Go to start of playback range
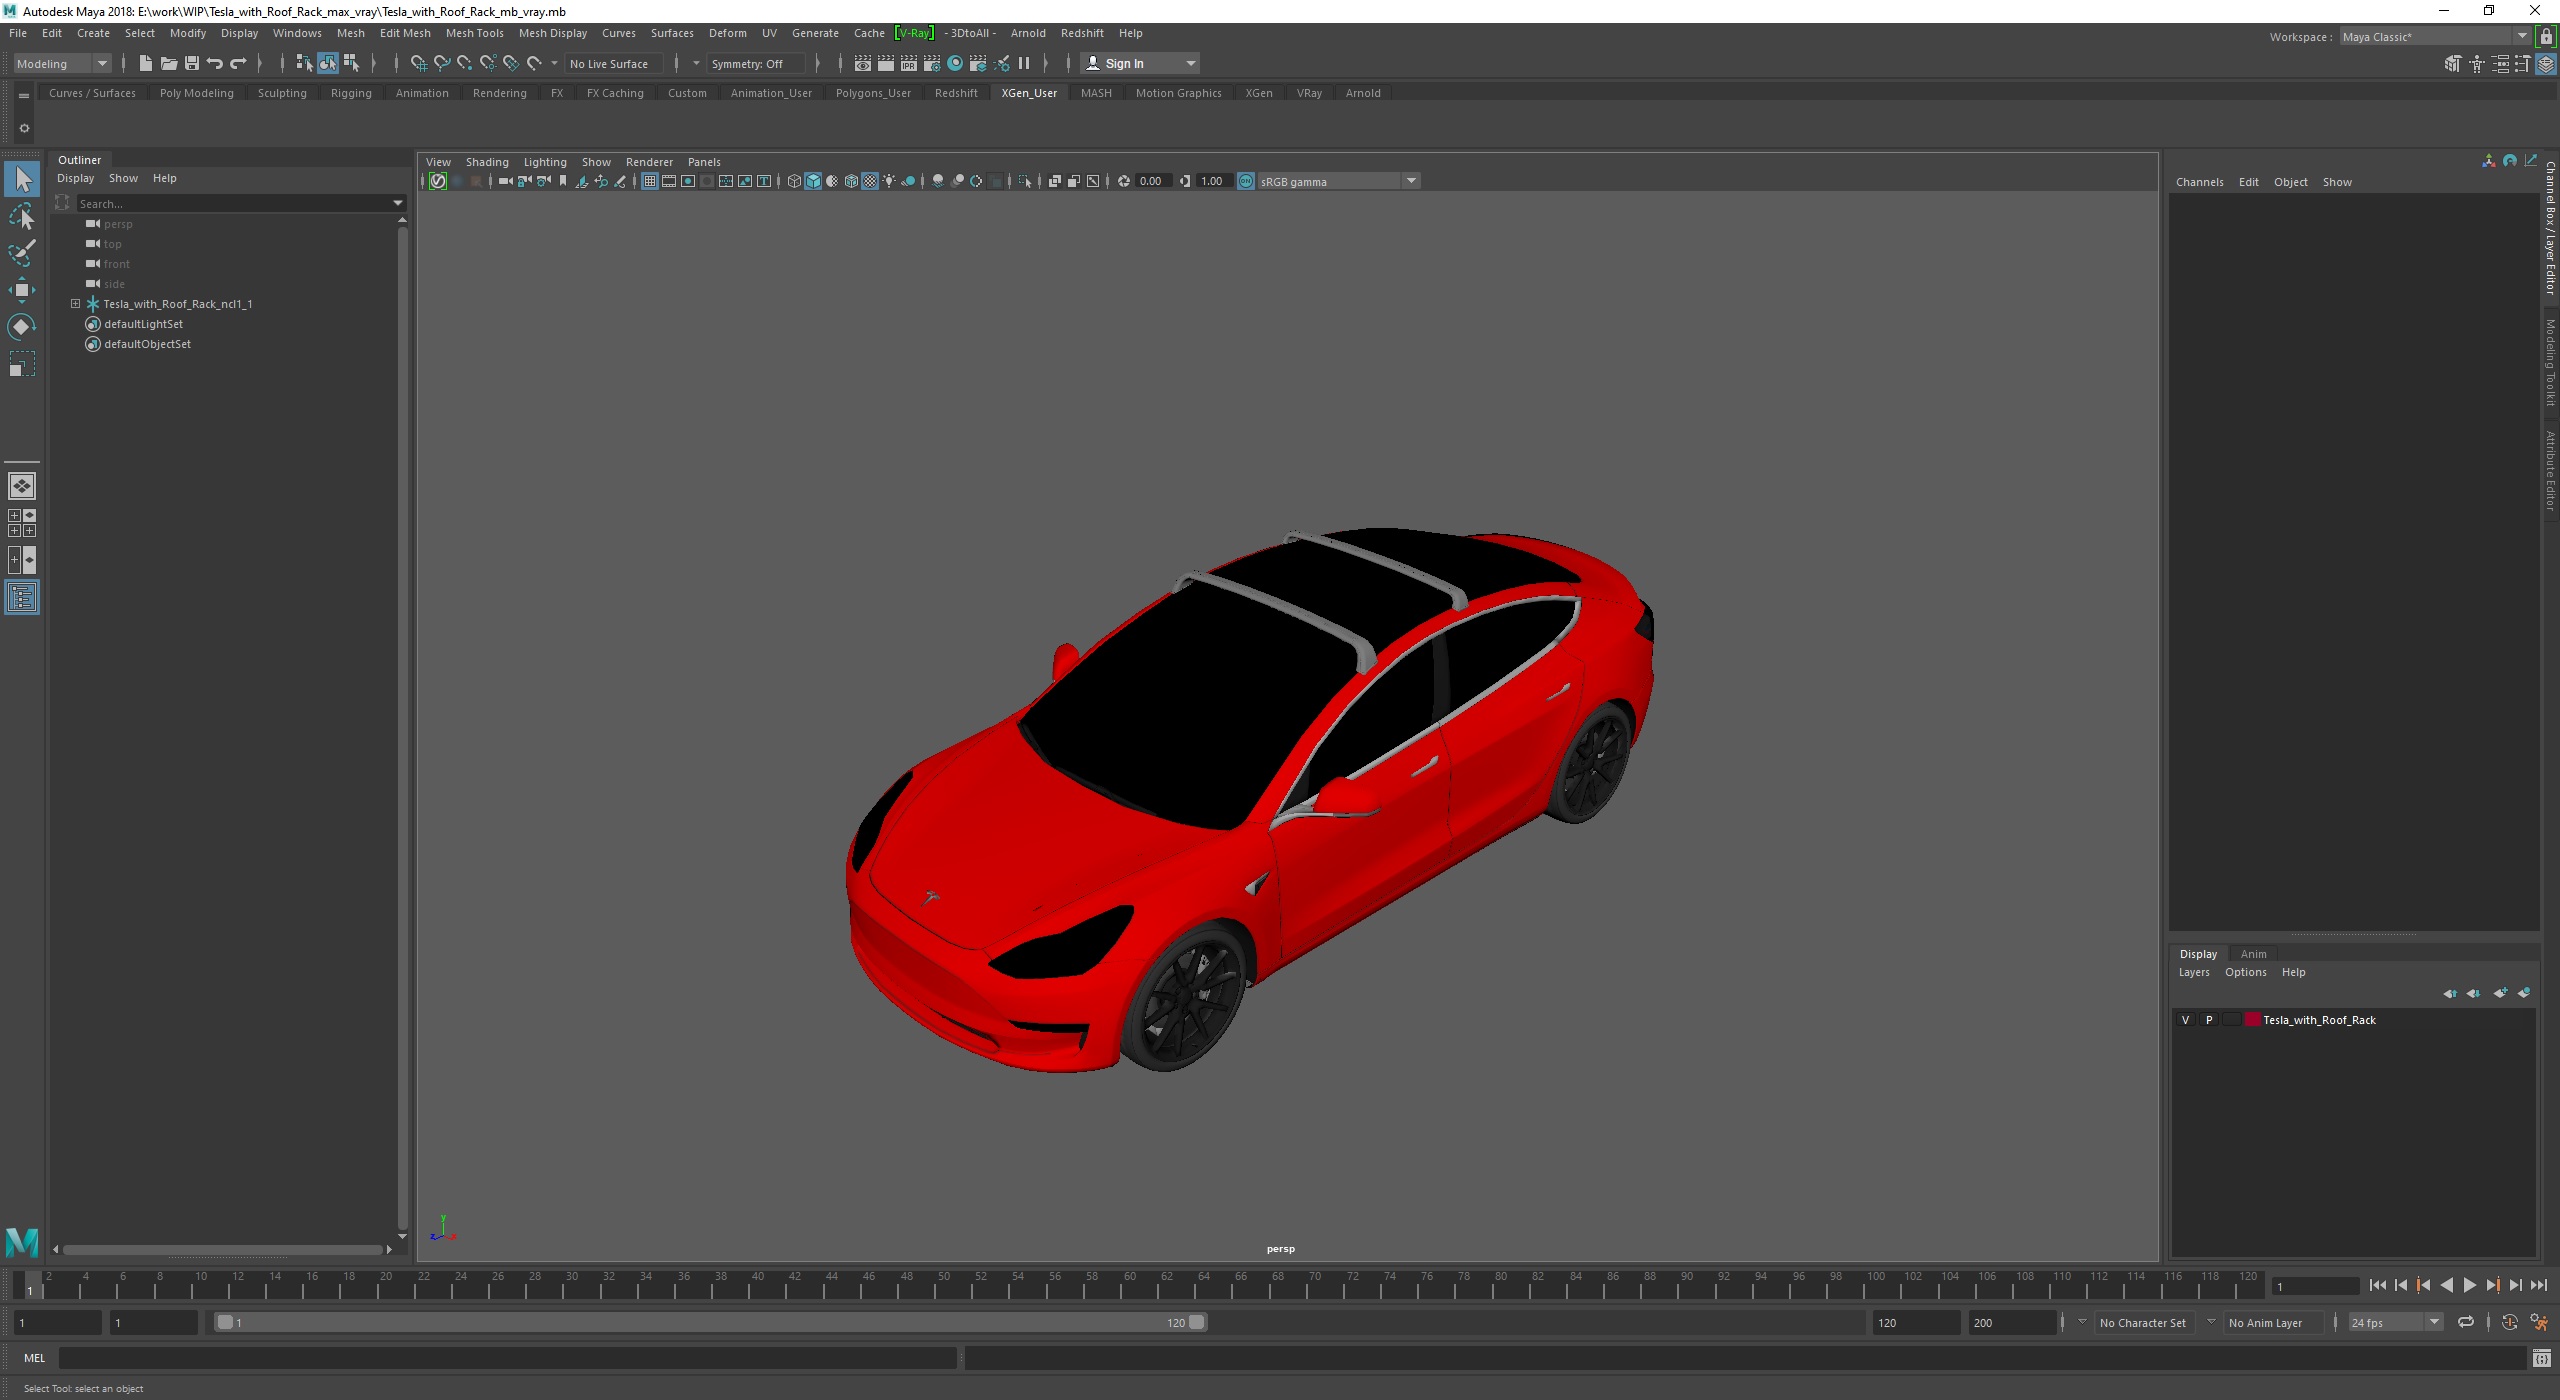Screen dimensions: 2560x1400 click(2378, 1286)
